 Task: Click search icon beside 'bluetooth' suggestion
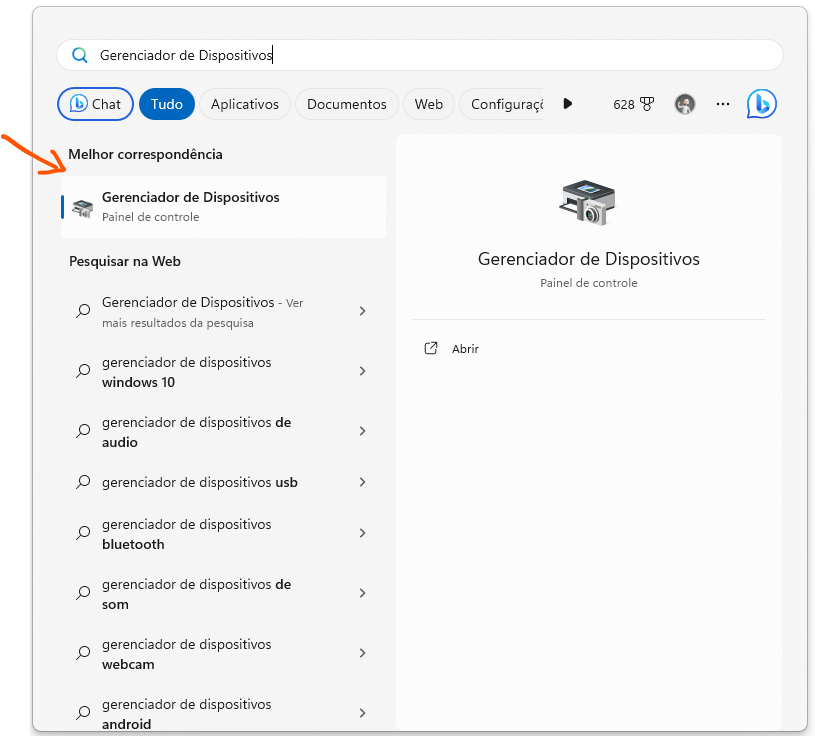coord(83,533)
